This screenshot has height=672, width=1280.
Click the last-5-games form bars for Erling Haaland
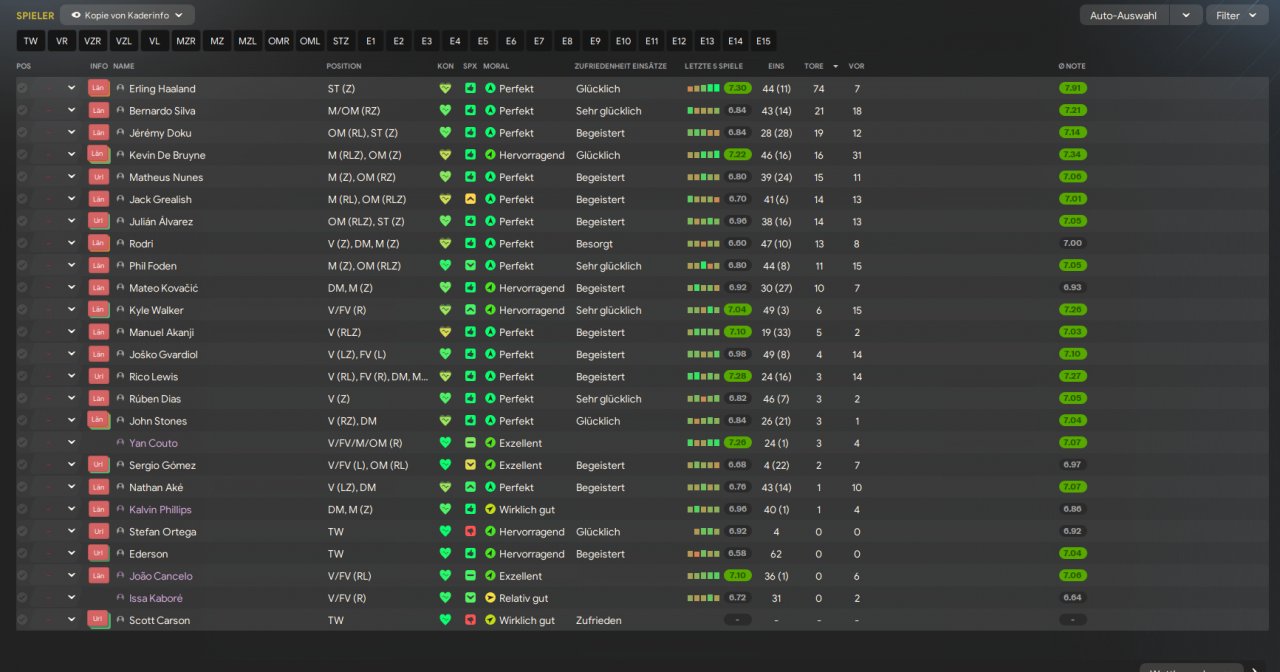(x=703, y=88)
